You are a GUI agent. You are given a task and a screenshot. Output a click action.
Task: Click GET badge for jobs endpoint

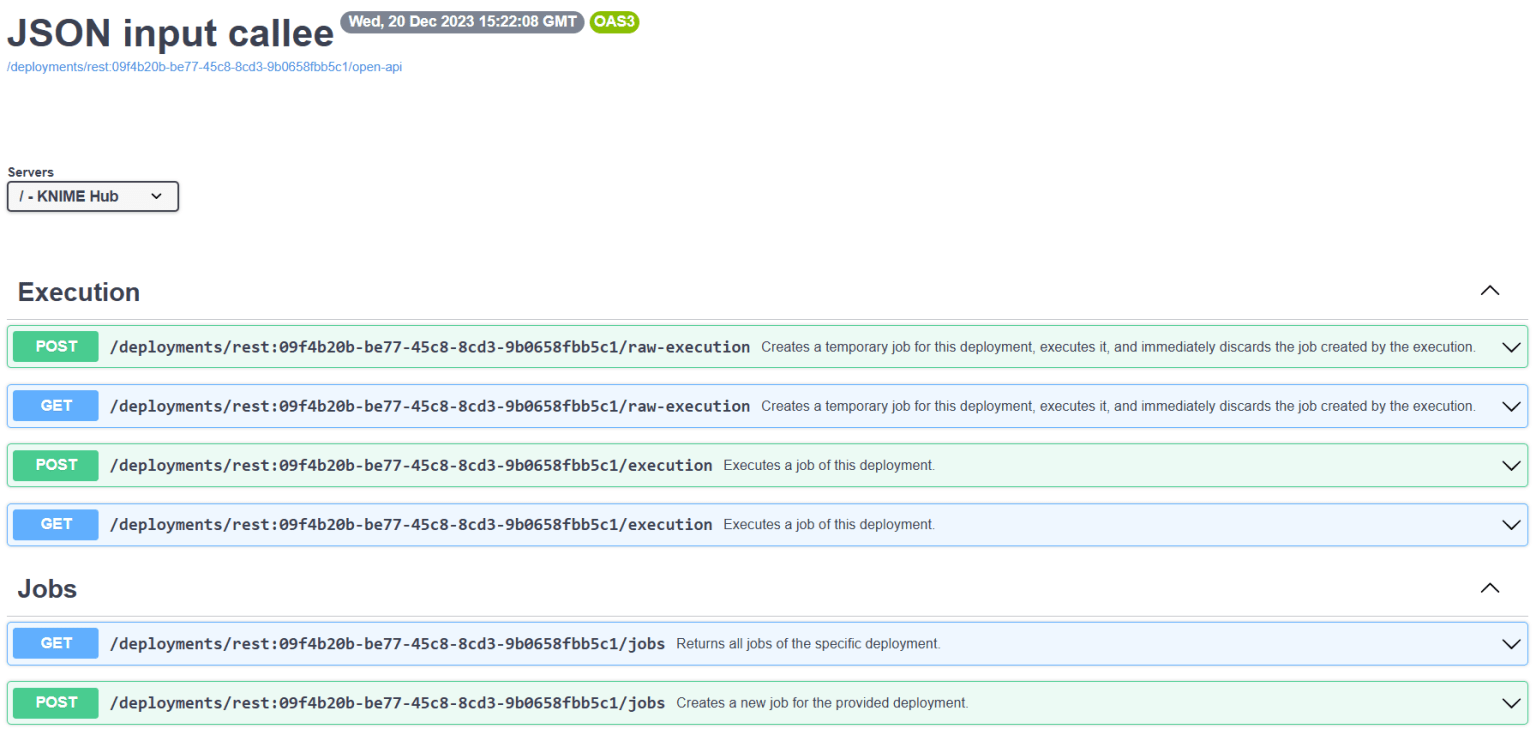56,643
